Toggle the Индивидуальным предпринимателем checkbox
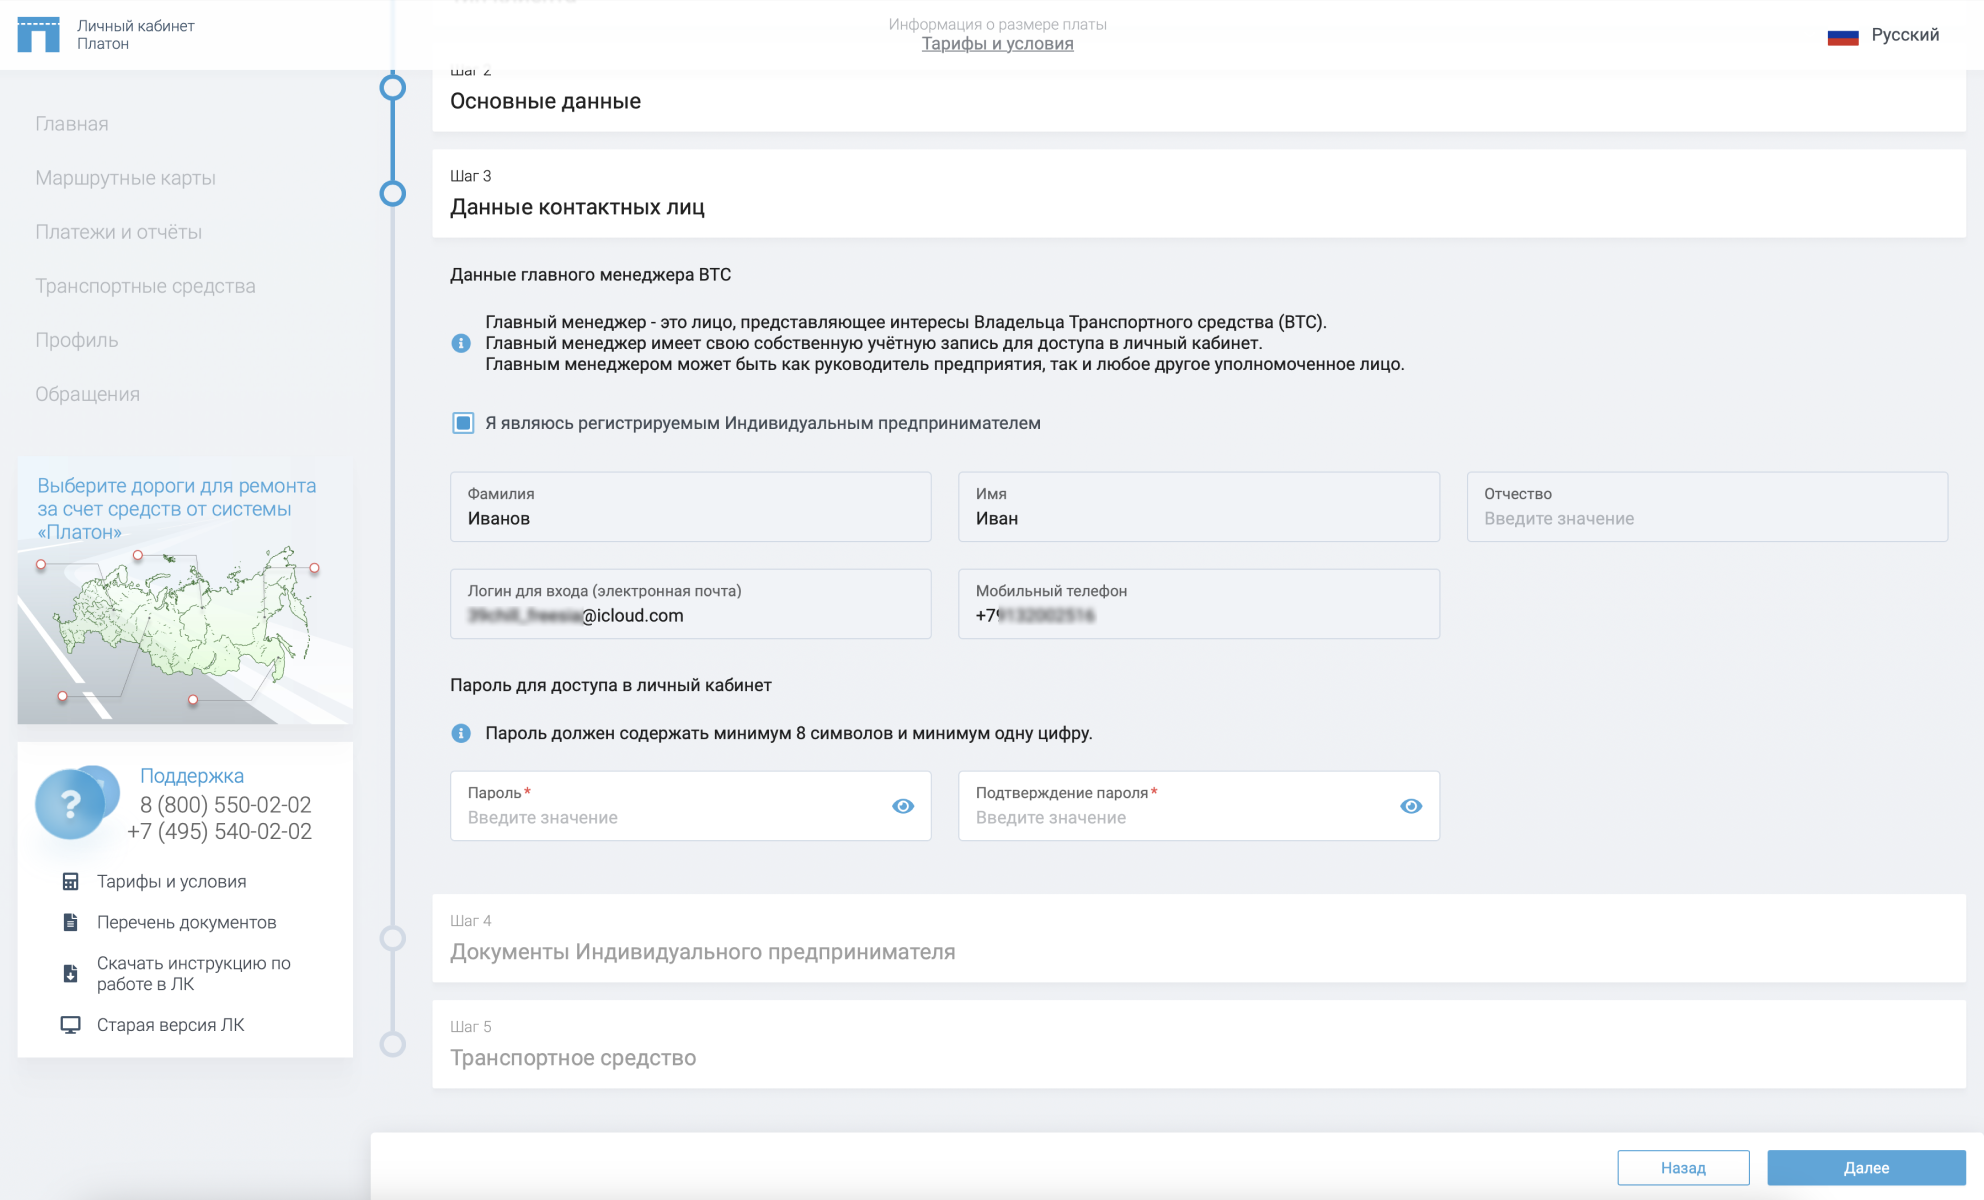The height and width of the screenshot is (1200, 1984). coord(463,423)
